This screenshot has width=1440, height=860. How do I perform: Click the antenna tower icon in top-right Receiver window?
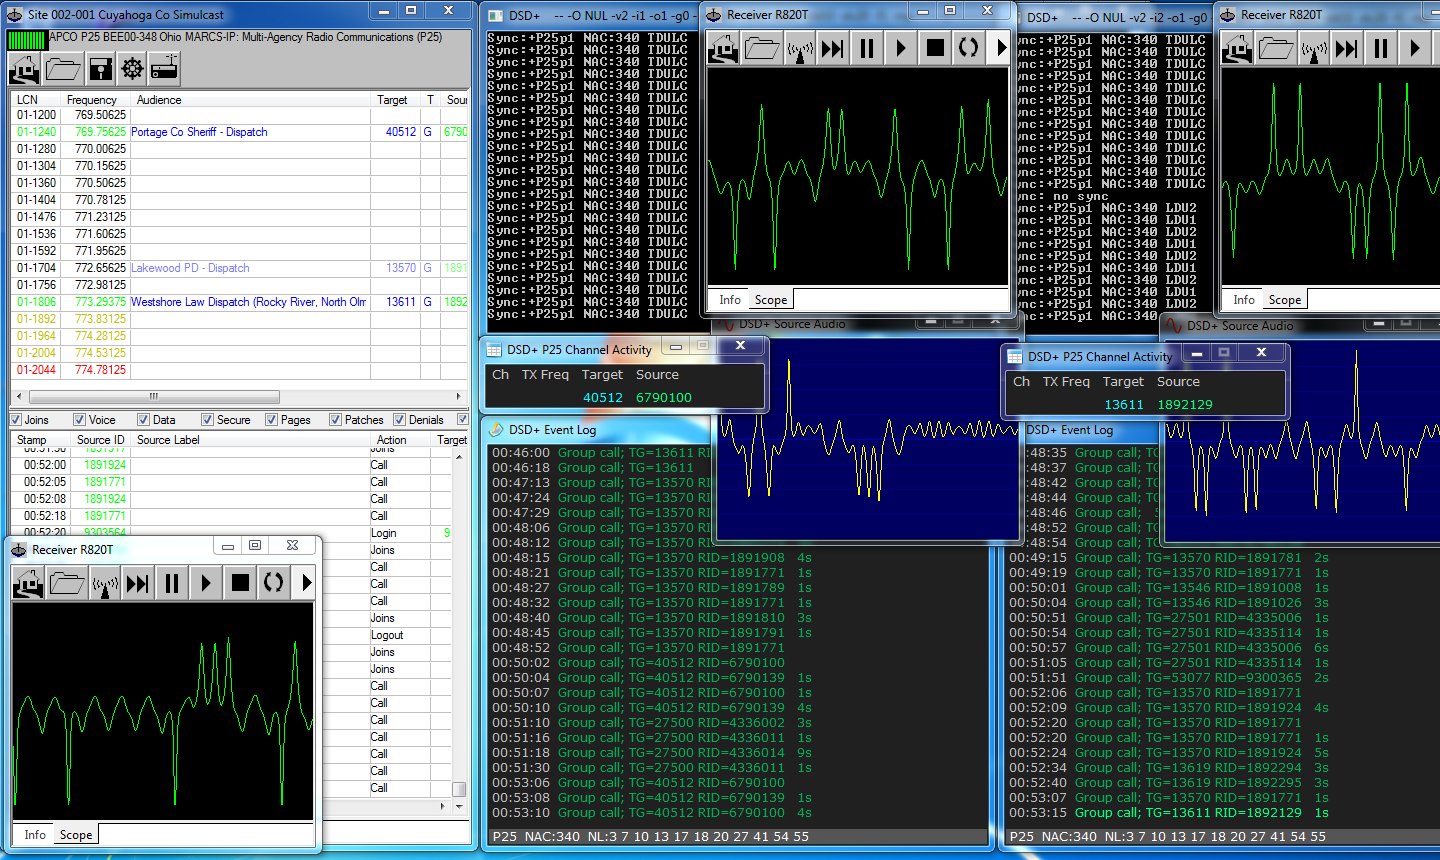(x=1313, y=48)
